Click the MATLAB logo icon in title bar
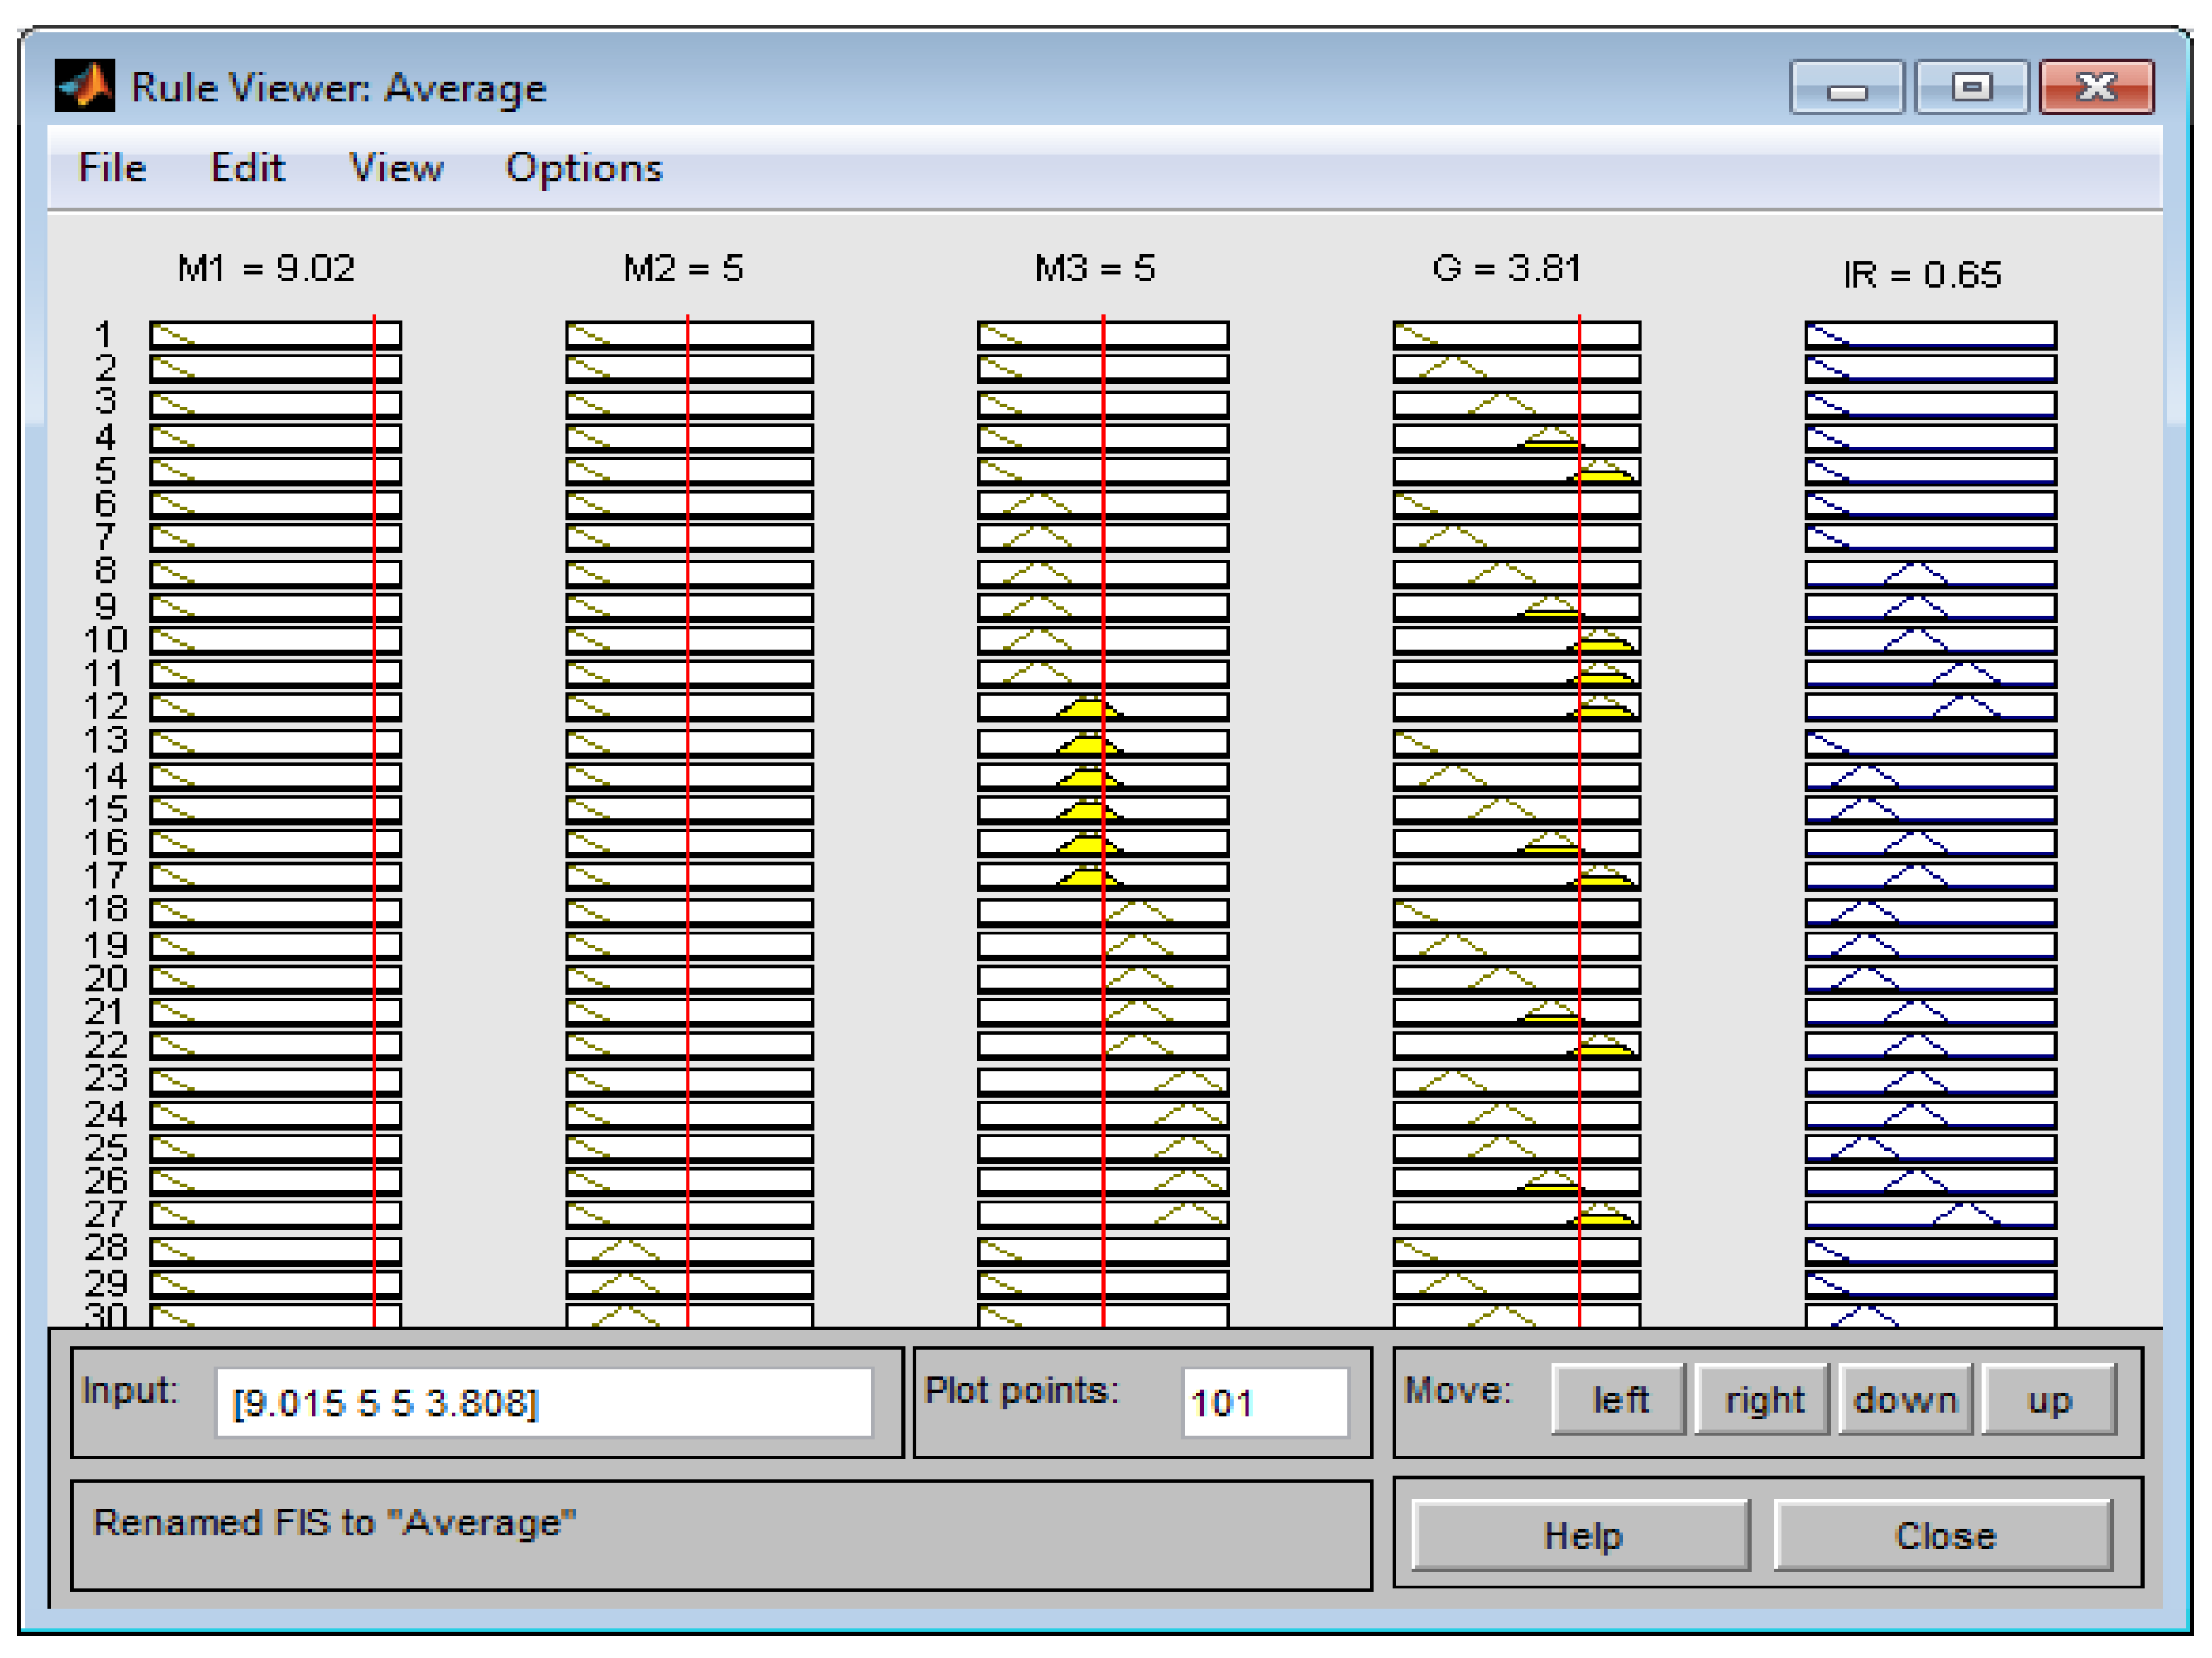The height and width of the screenshot is (1658, 2212). tap(85, 85)
